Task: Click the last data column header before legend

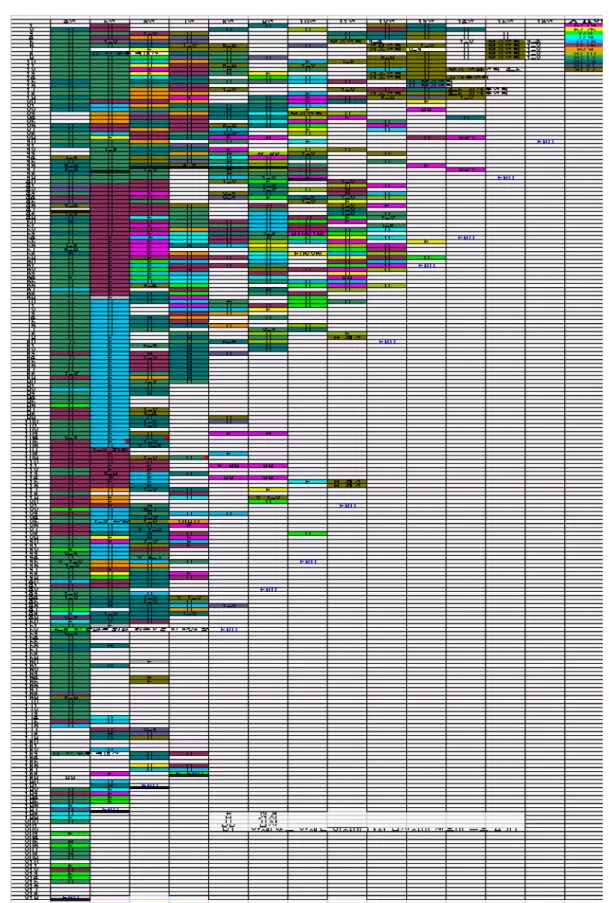Action: 544,21
